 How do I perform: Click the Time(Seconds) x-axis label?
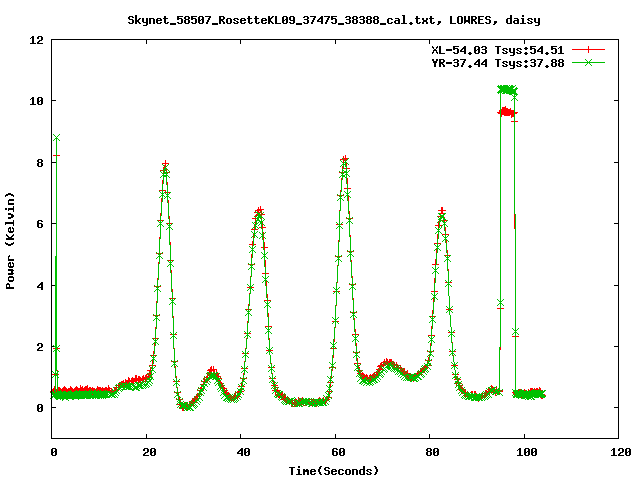333,471
